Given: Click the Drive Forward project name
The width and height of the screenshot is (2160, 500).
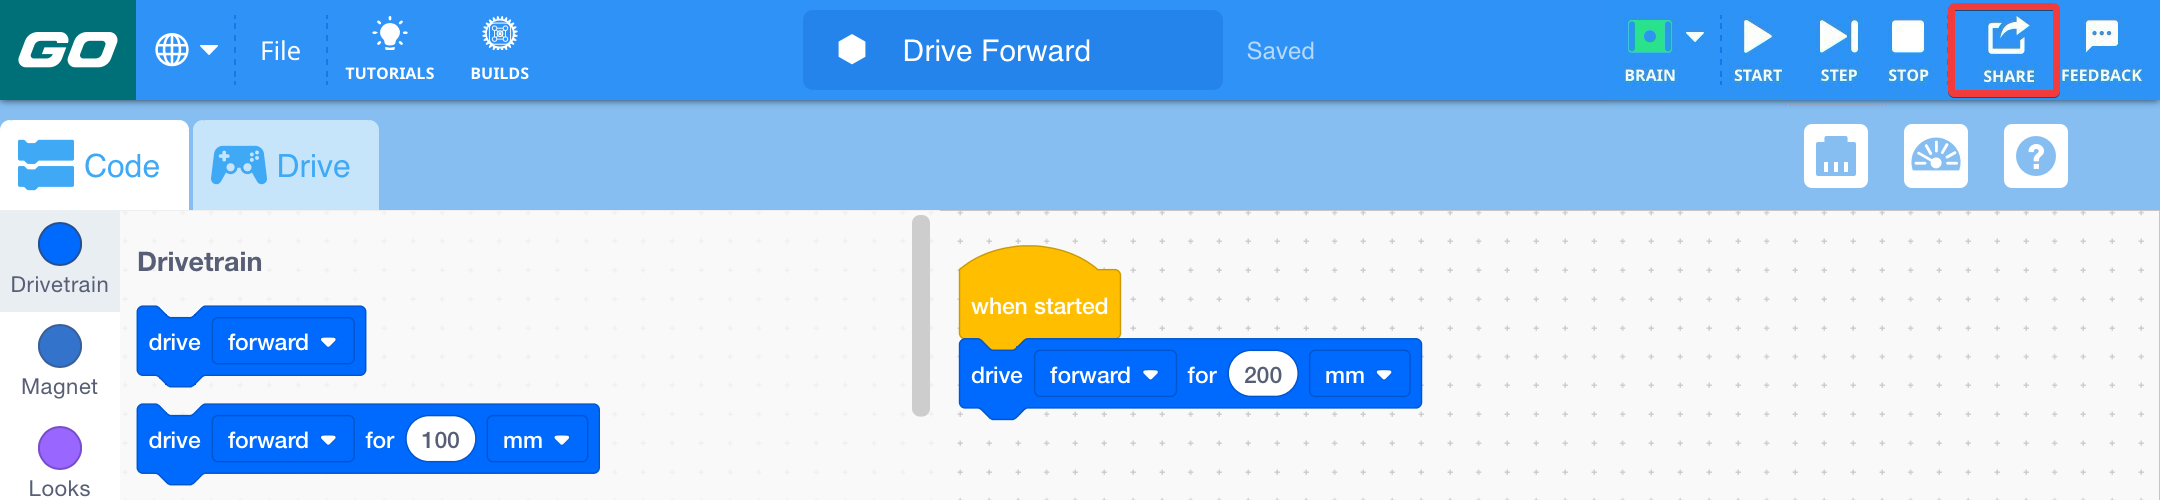Looking at the screenshot, I should [996, 51].
